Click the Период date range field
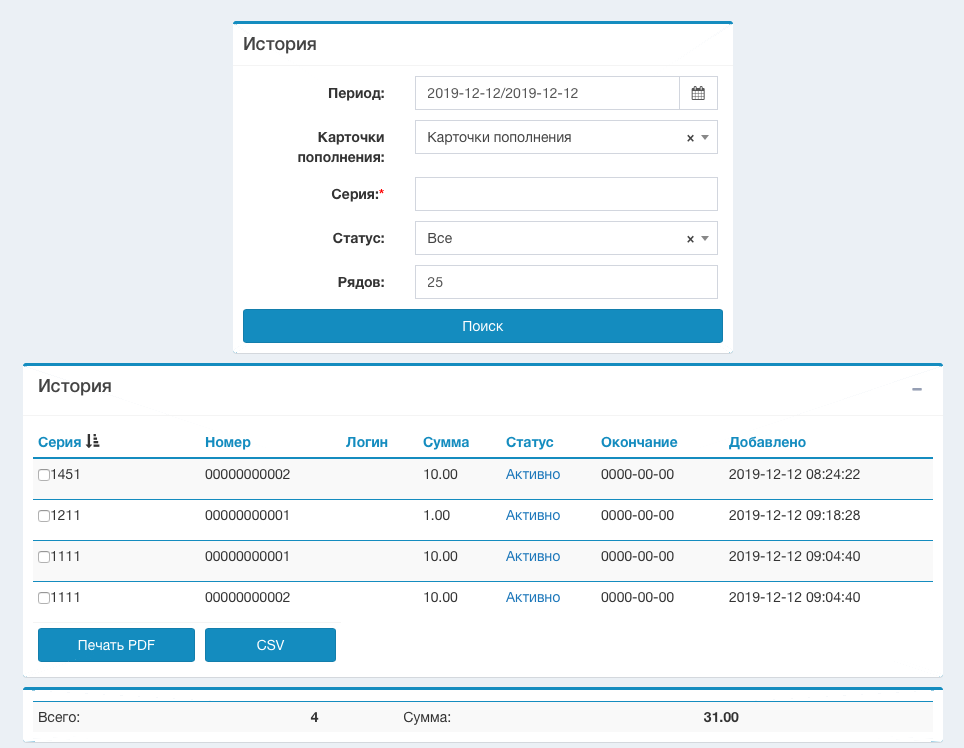964x748 pixels. pos(547,93)
